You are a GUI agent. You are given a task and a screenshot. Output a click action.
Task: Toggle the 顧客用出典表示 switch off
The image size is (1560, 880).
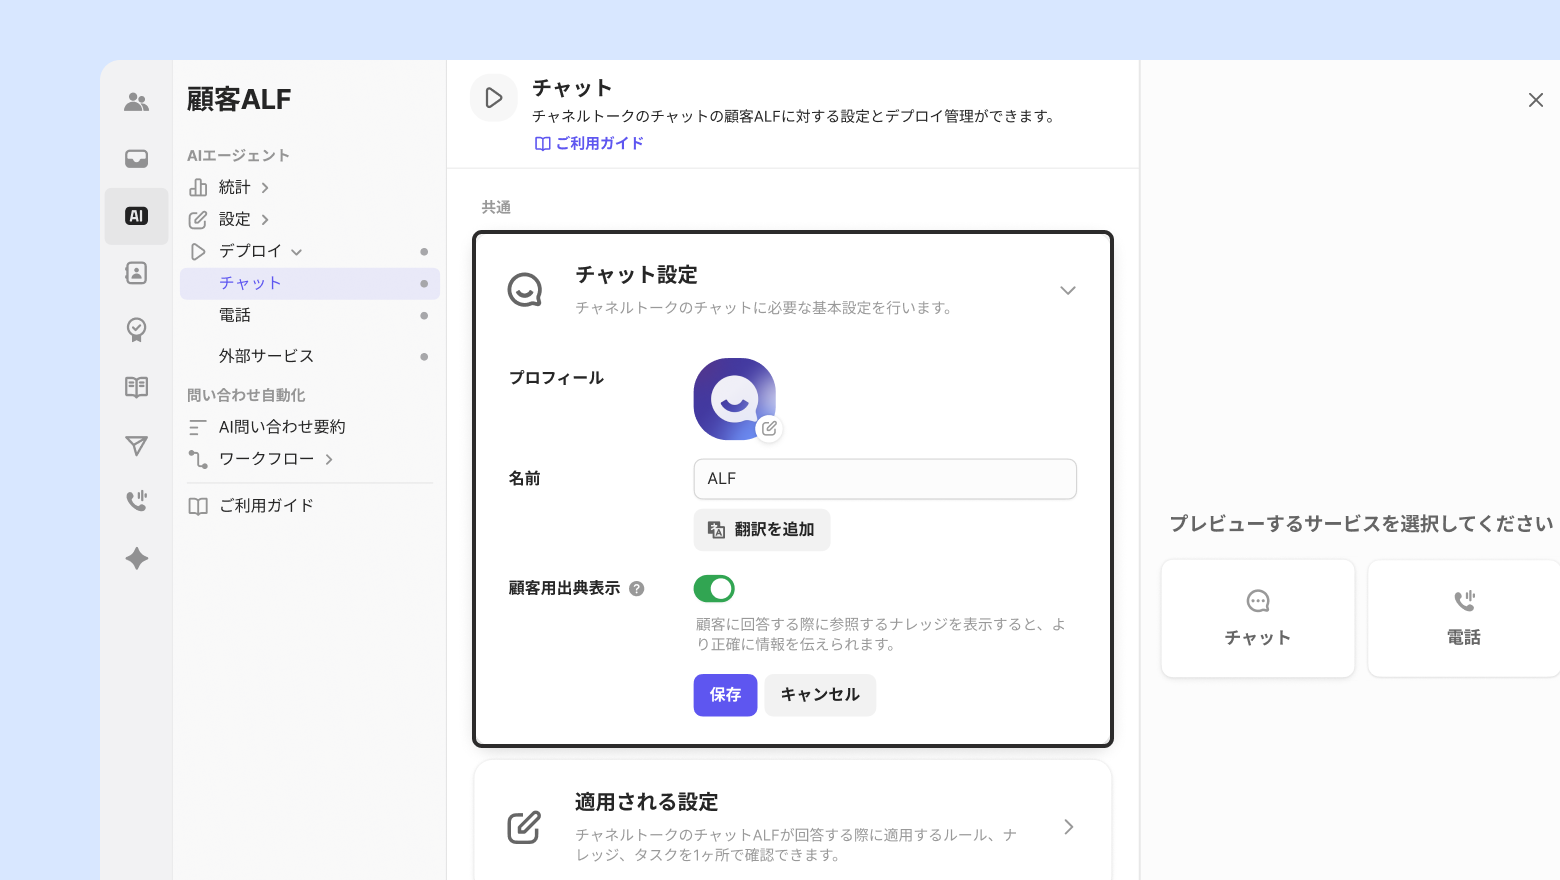click(x=714, y=589)
